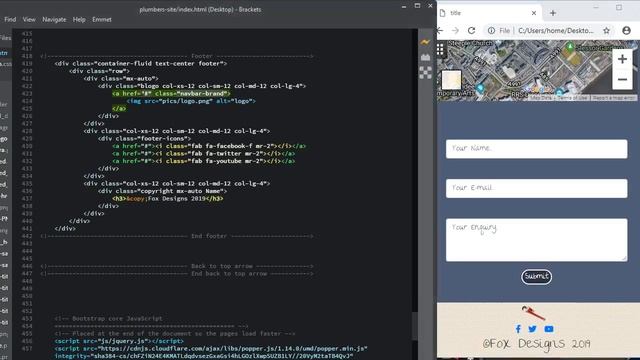Click the img src logo.png code line
This screenshot has height=360, width=640.
pyautogui.click(x=191, y=101)
